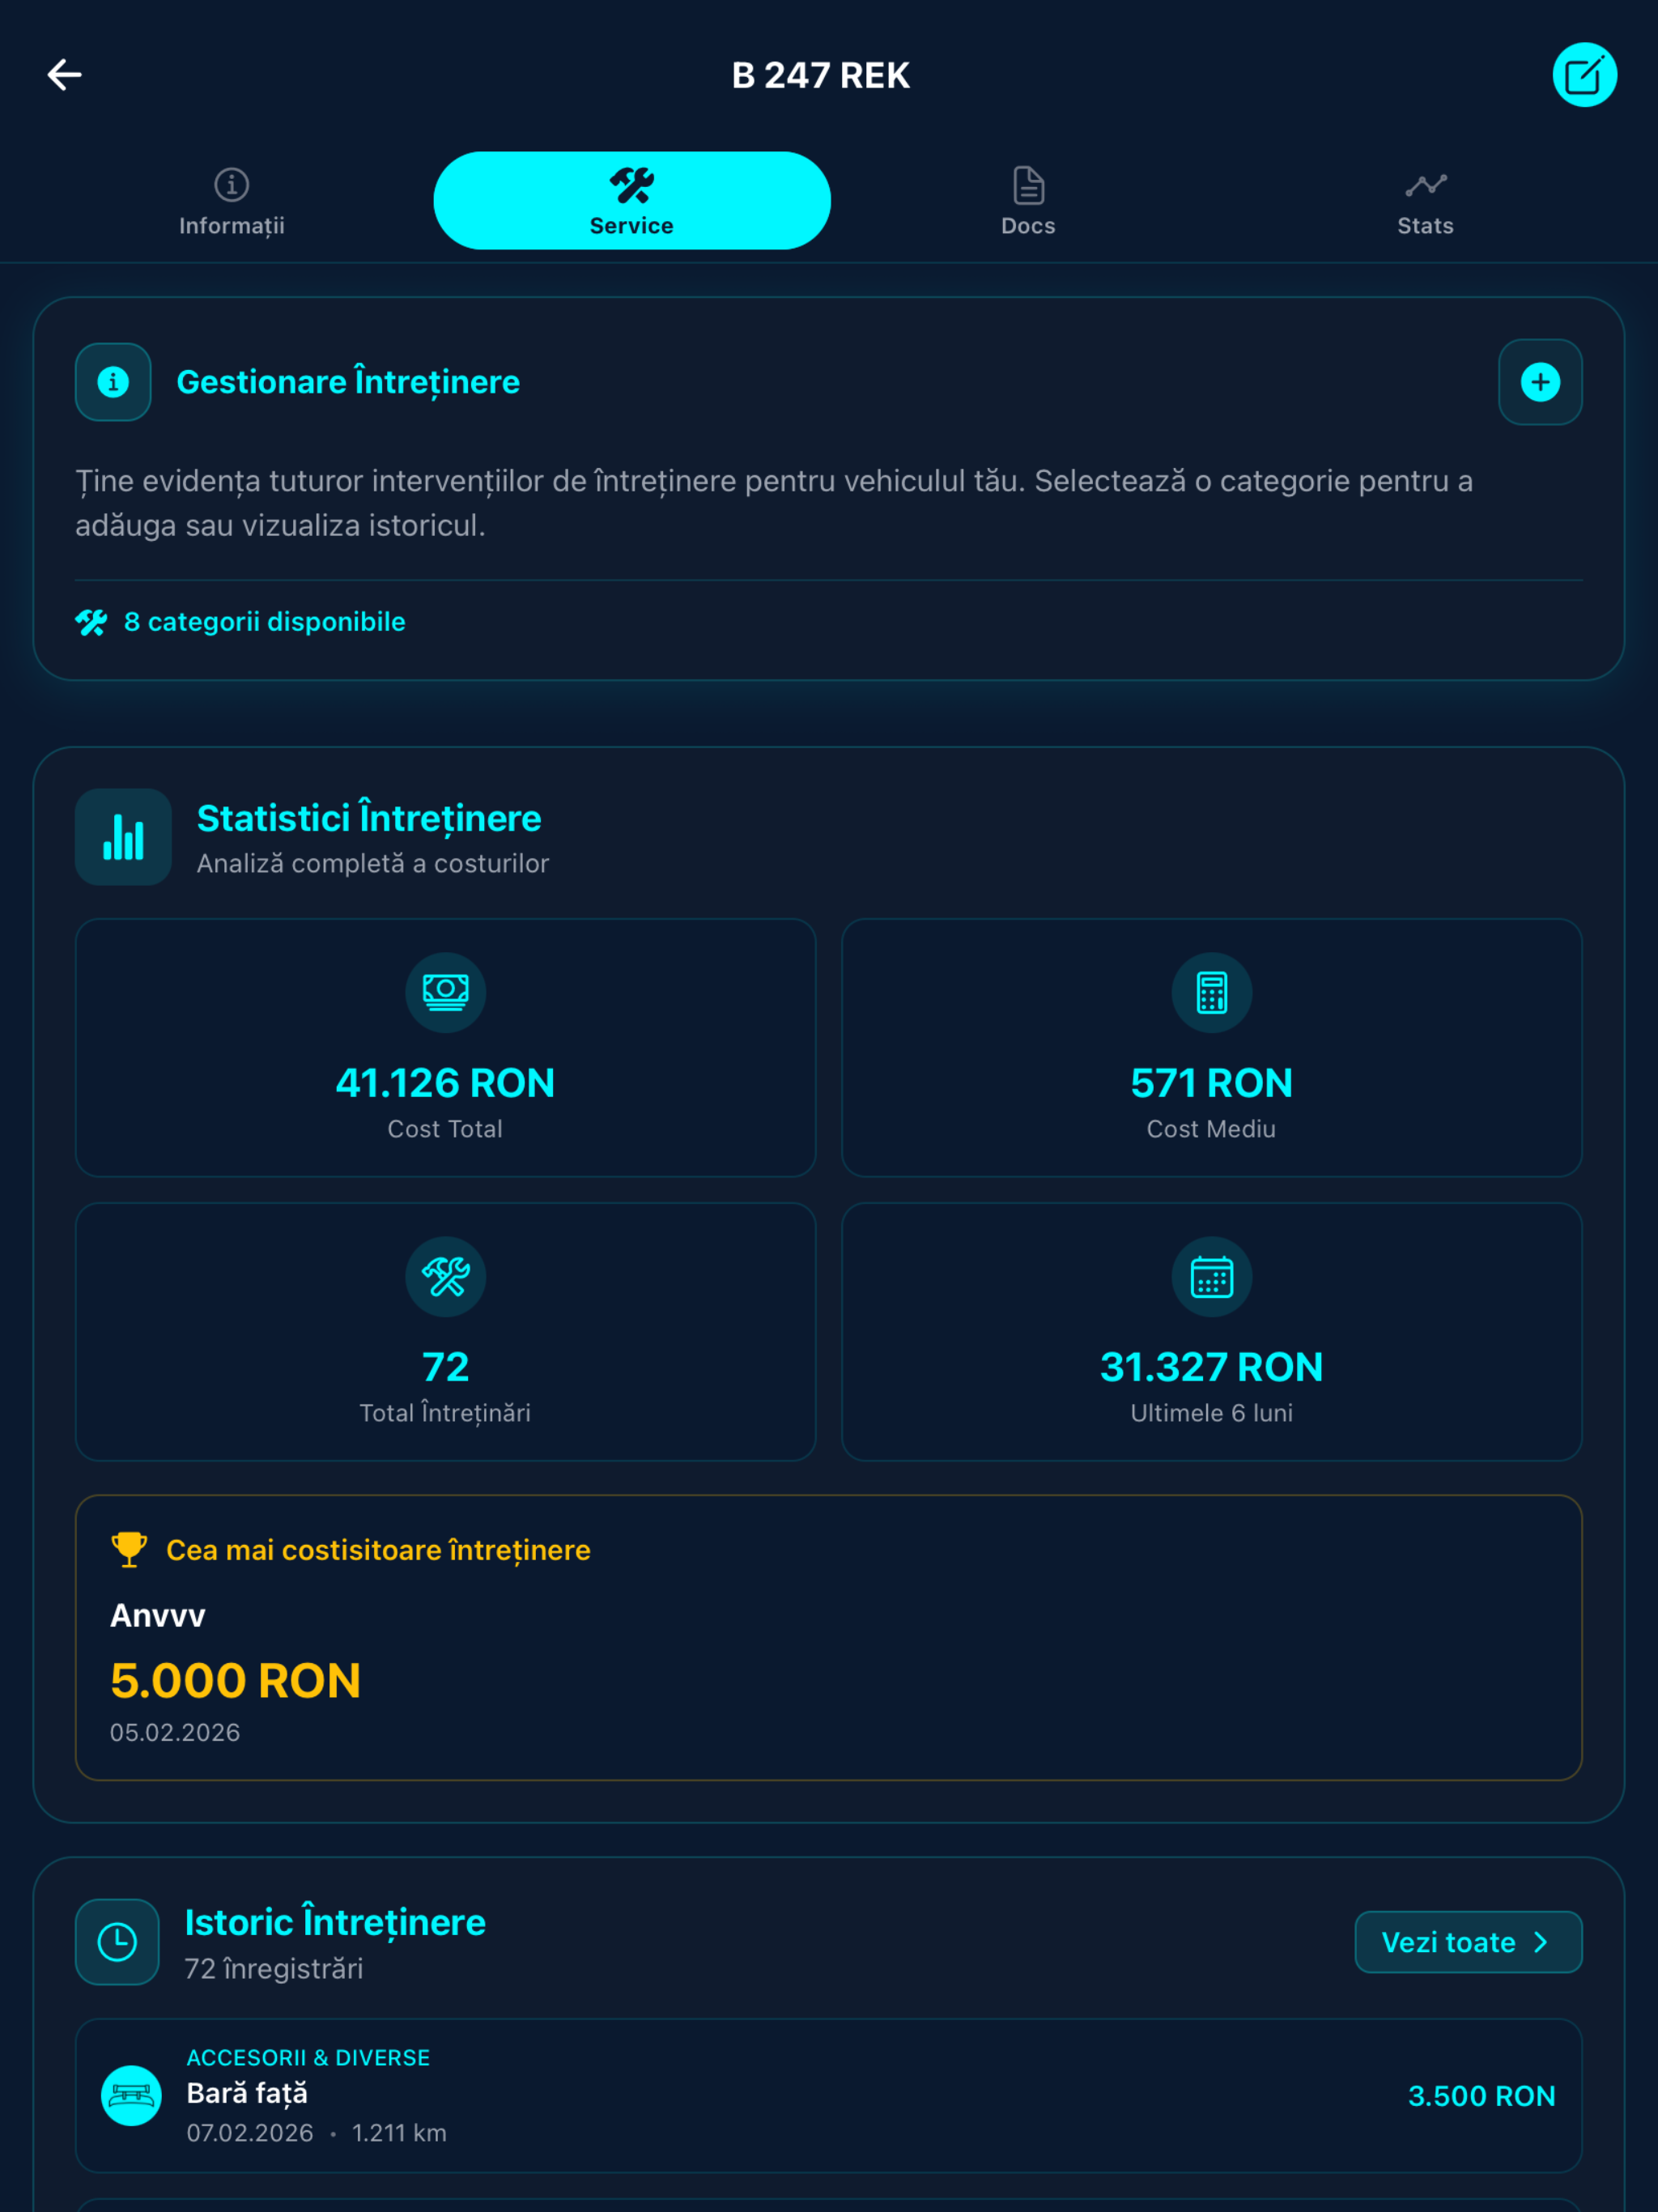Image resolution: width=1658 pixels, height=2212 pixels.
Task: Open the Stats tab
Action: click(1425, 202)
